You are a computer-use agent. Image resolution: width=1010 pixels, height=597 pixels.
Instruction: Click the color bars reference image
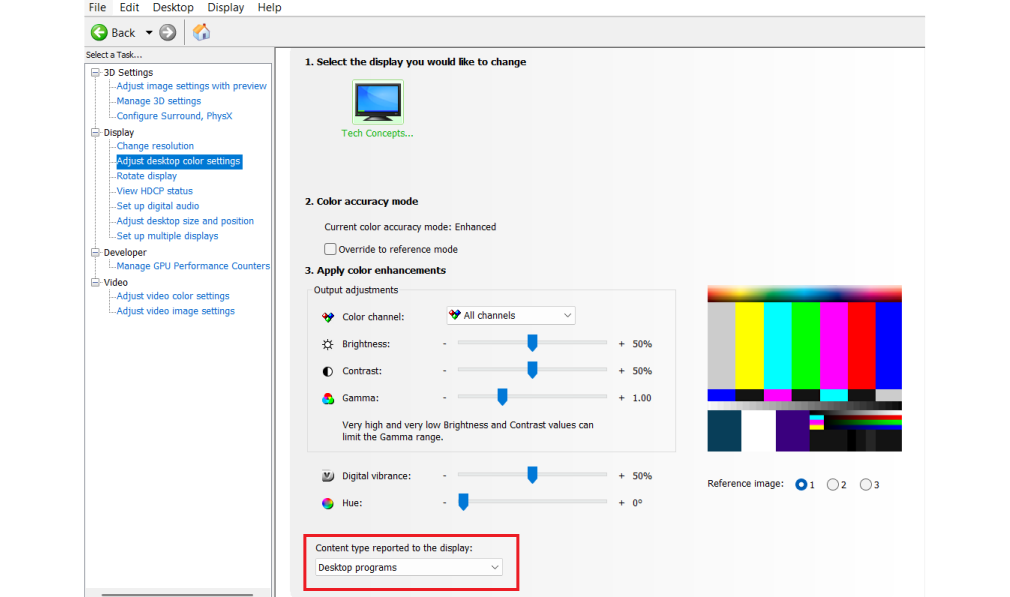click(x=805, y=368)
